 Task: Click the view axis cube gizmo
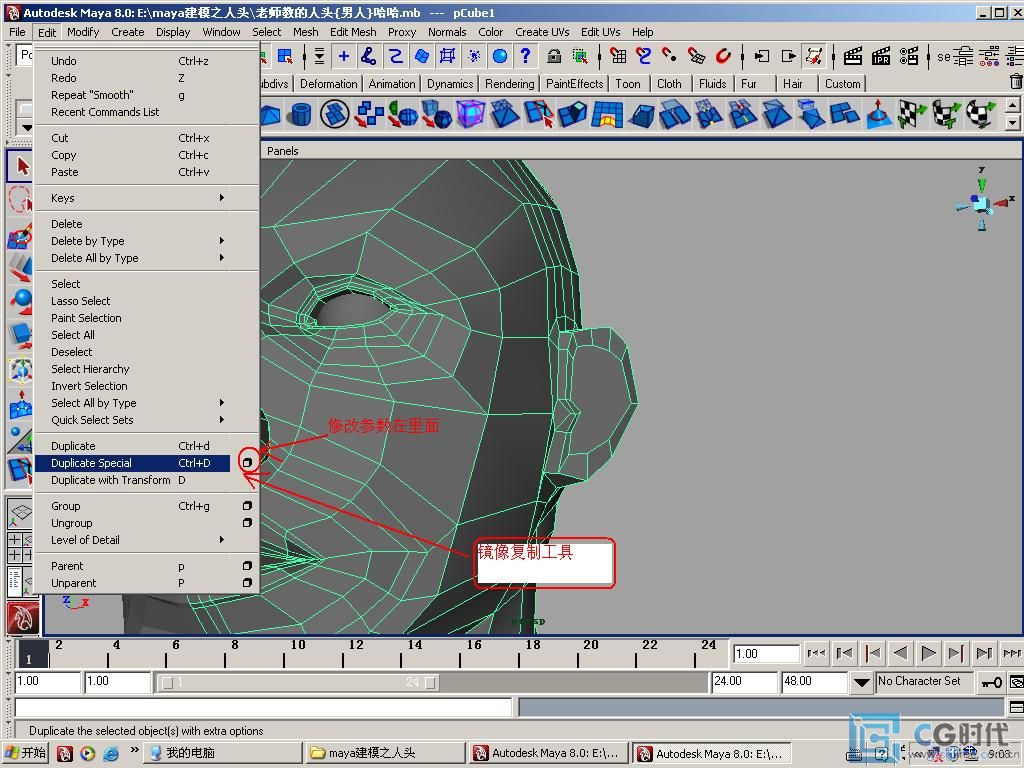[x=982, y=204]
